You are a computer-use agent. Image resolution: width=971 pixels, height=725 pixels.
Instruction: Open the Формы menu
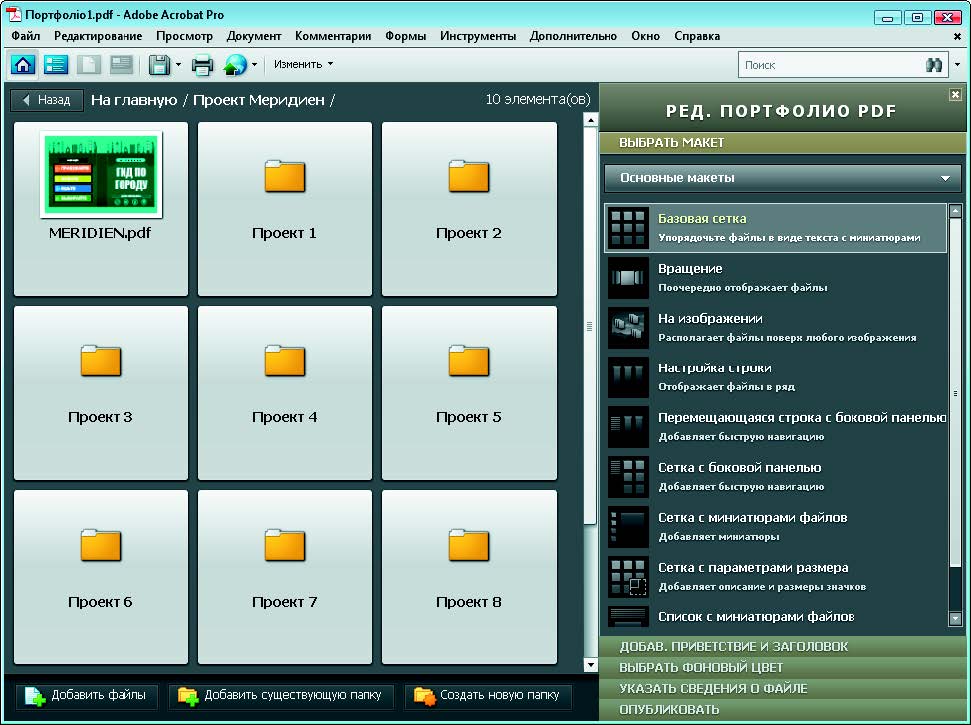pyautogui.click(x=406, y=36)
